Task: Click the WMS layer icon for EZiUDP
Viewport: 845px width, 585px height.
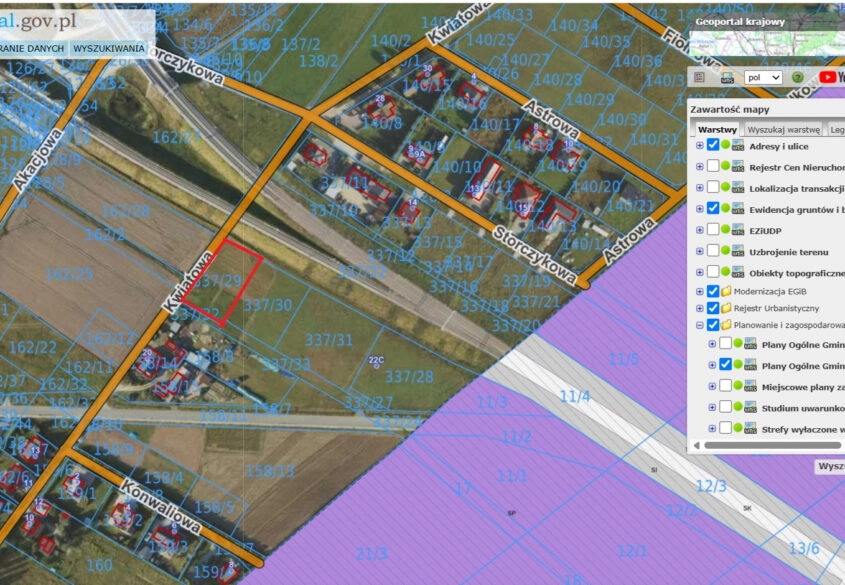Action: tap(738, 230)
